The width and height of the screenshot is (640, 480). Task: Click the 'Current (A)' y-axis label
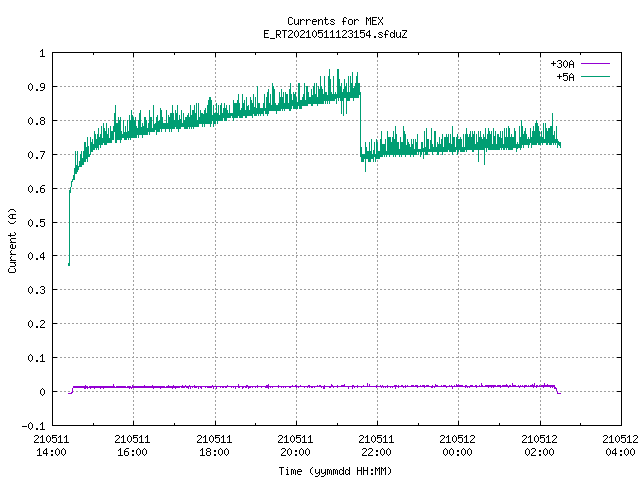tap(12, 240)
